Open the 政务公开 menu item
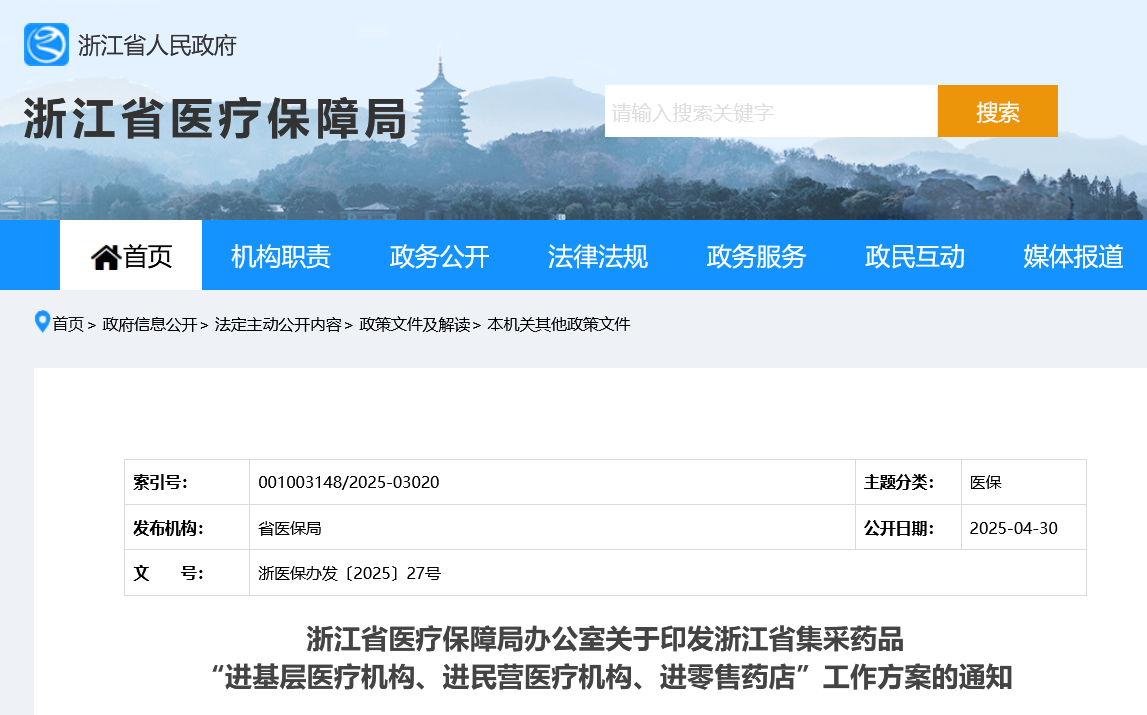Image resolution: width=1147 pixels, height=715 pixels. 440,257
